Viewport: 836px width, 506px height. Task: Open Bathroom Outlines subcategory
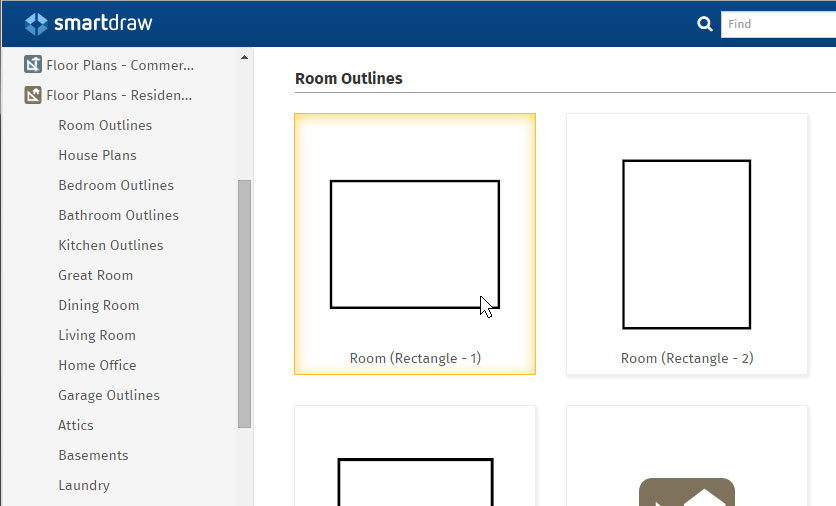tap(118, 215)
